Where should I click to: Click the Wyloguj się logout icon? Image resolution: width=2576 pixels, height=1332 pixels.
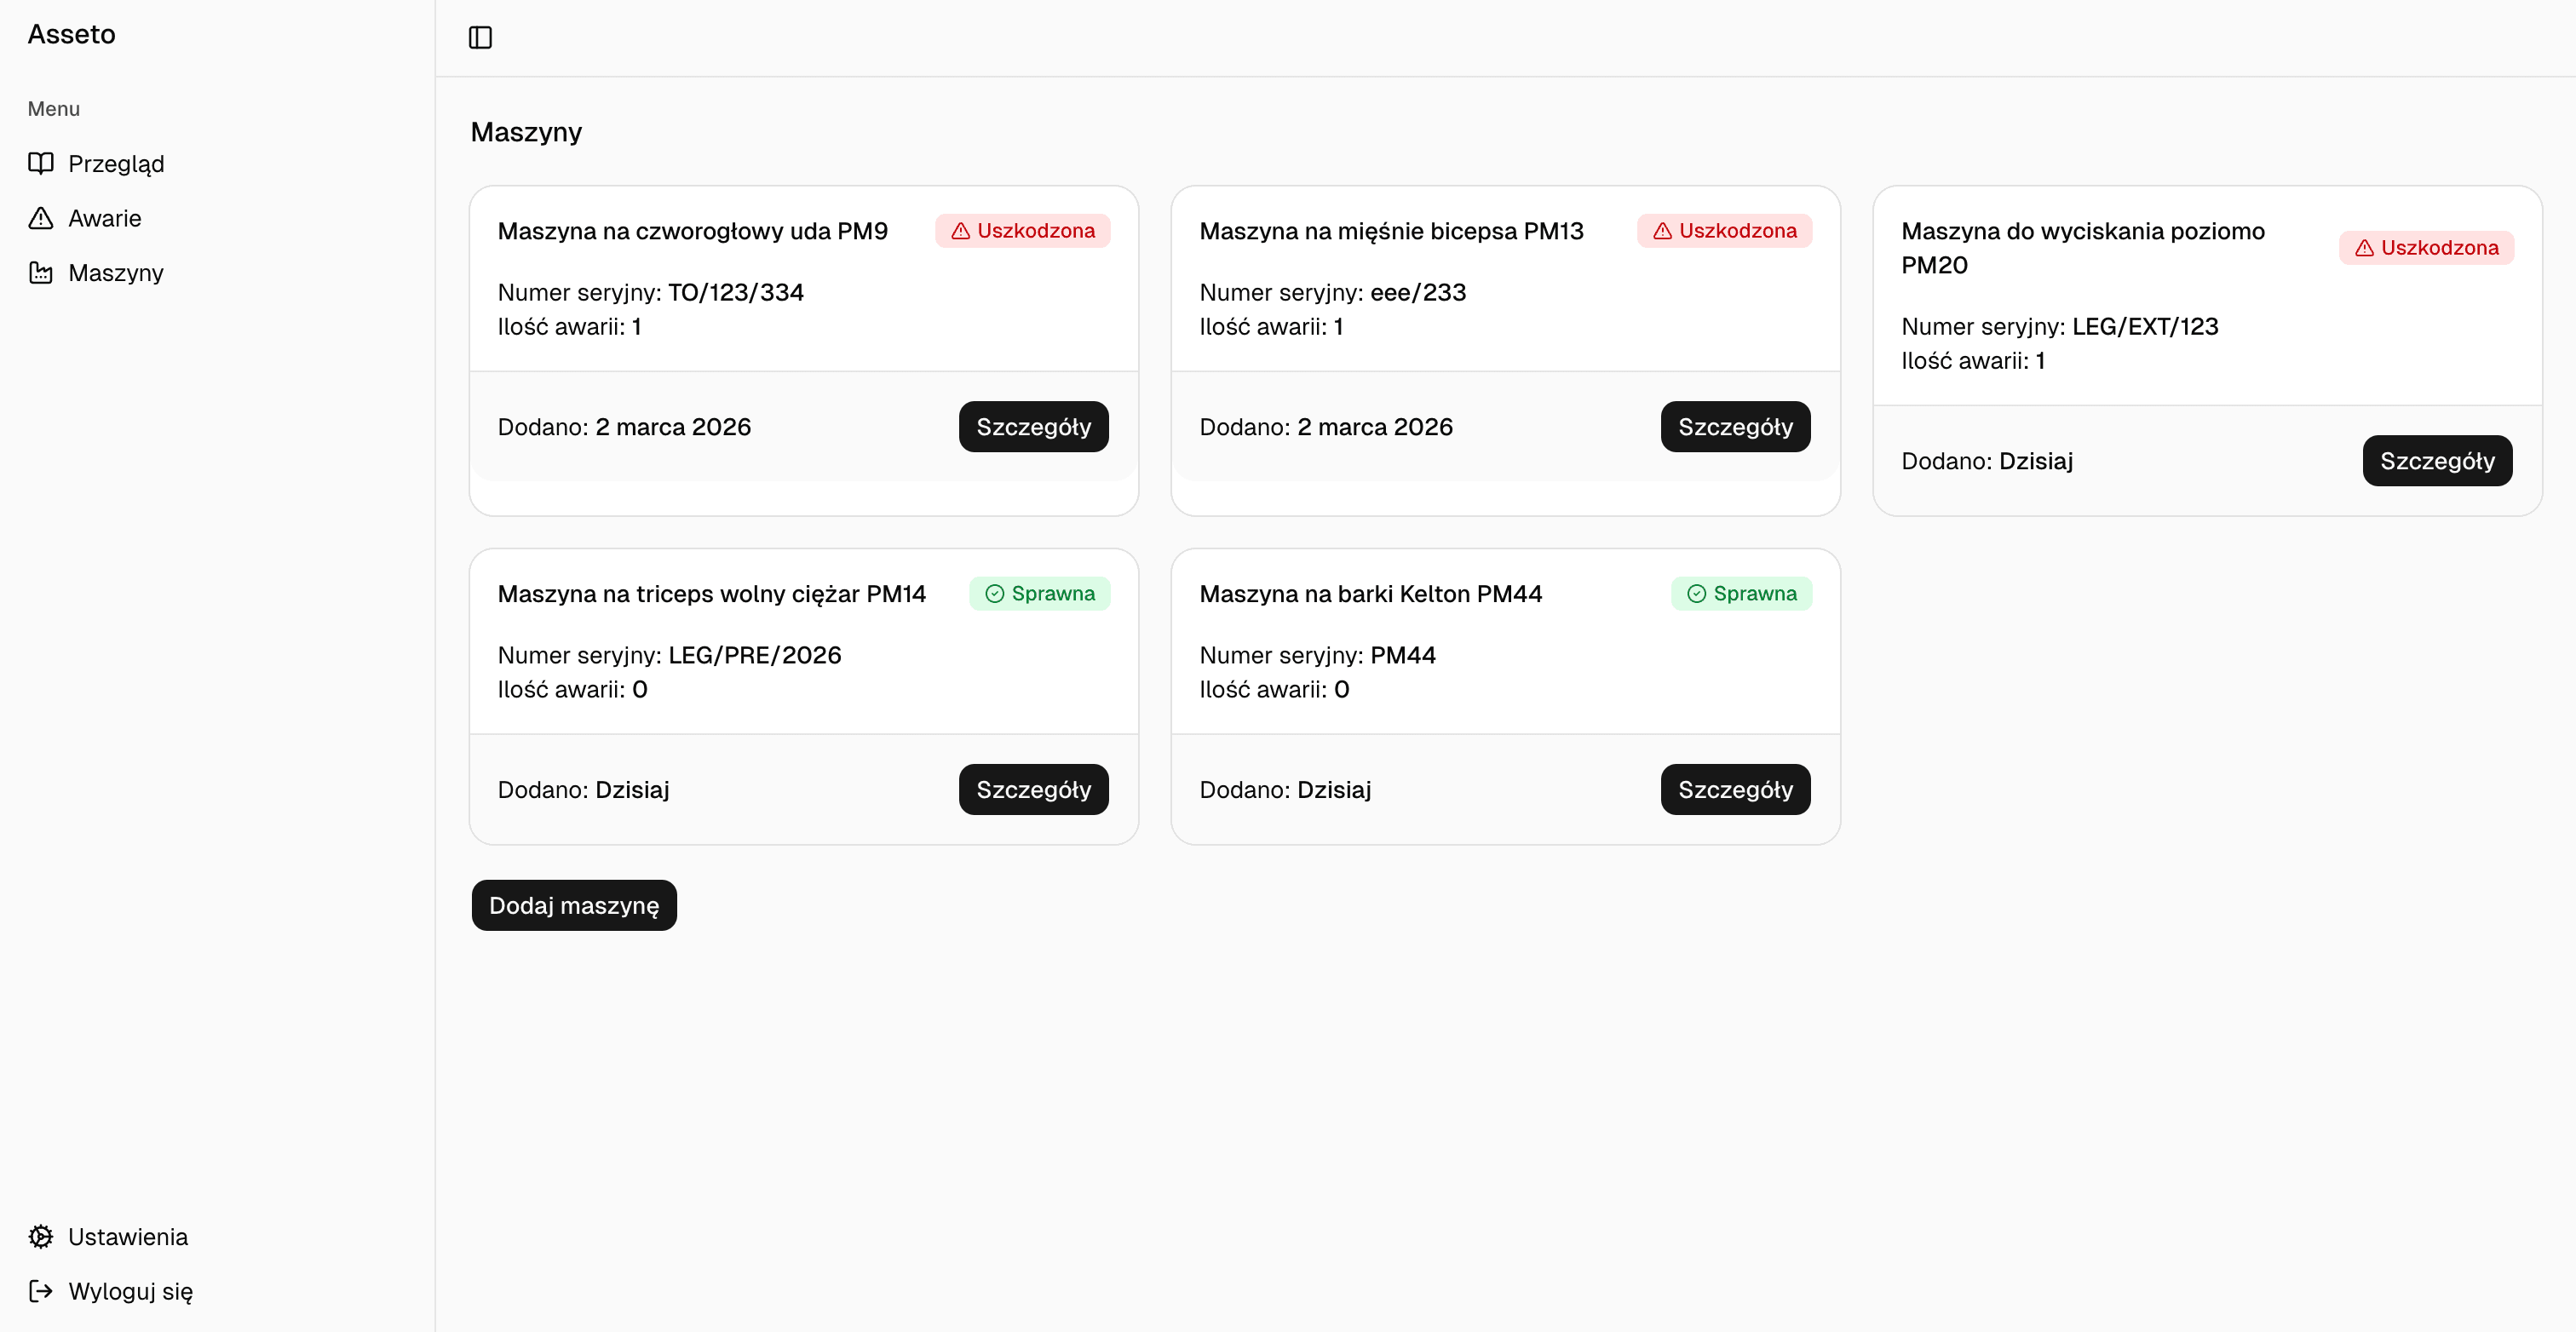click(41, 1290)
